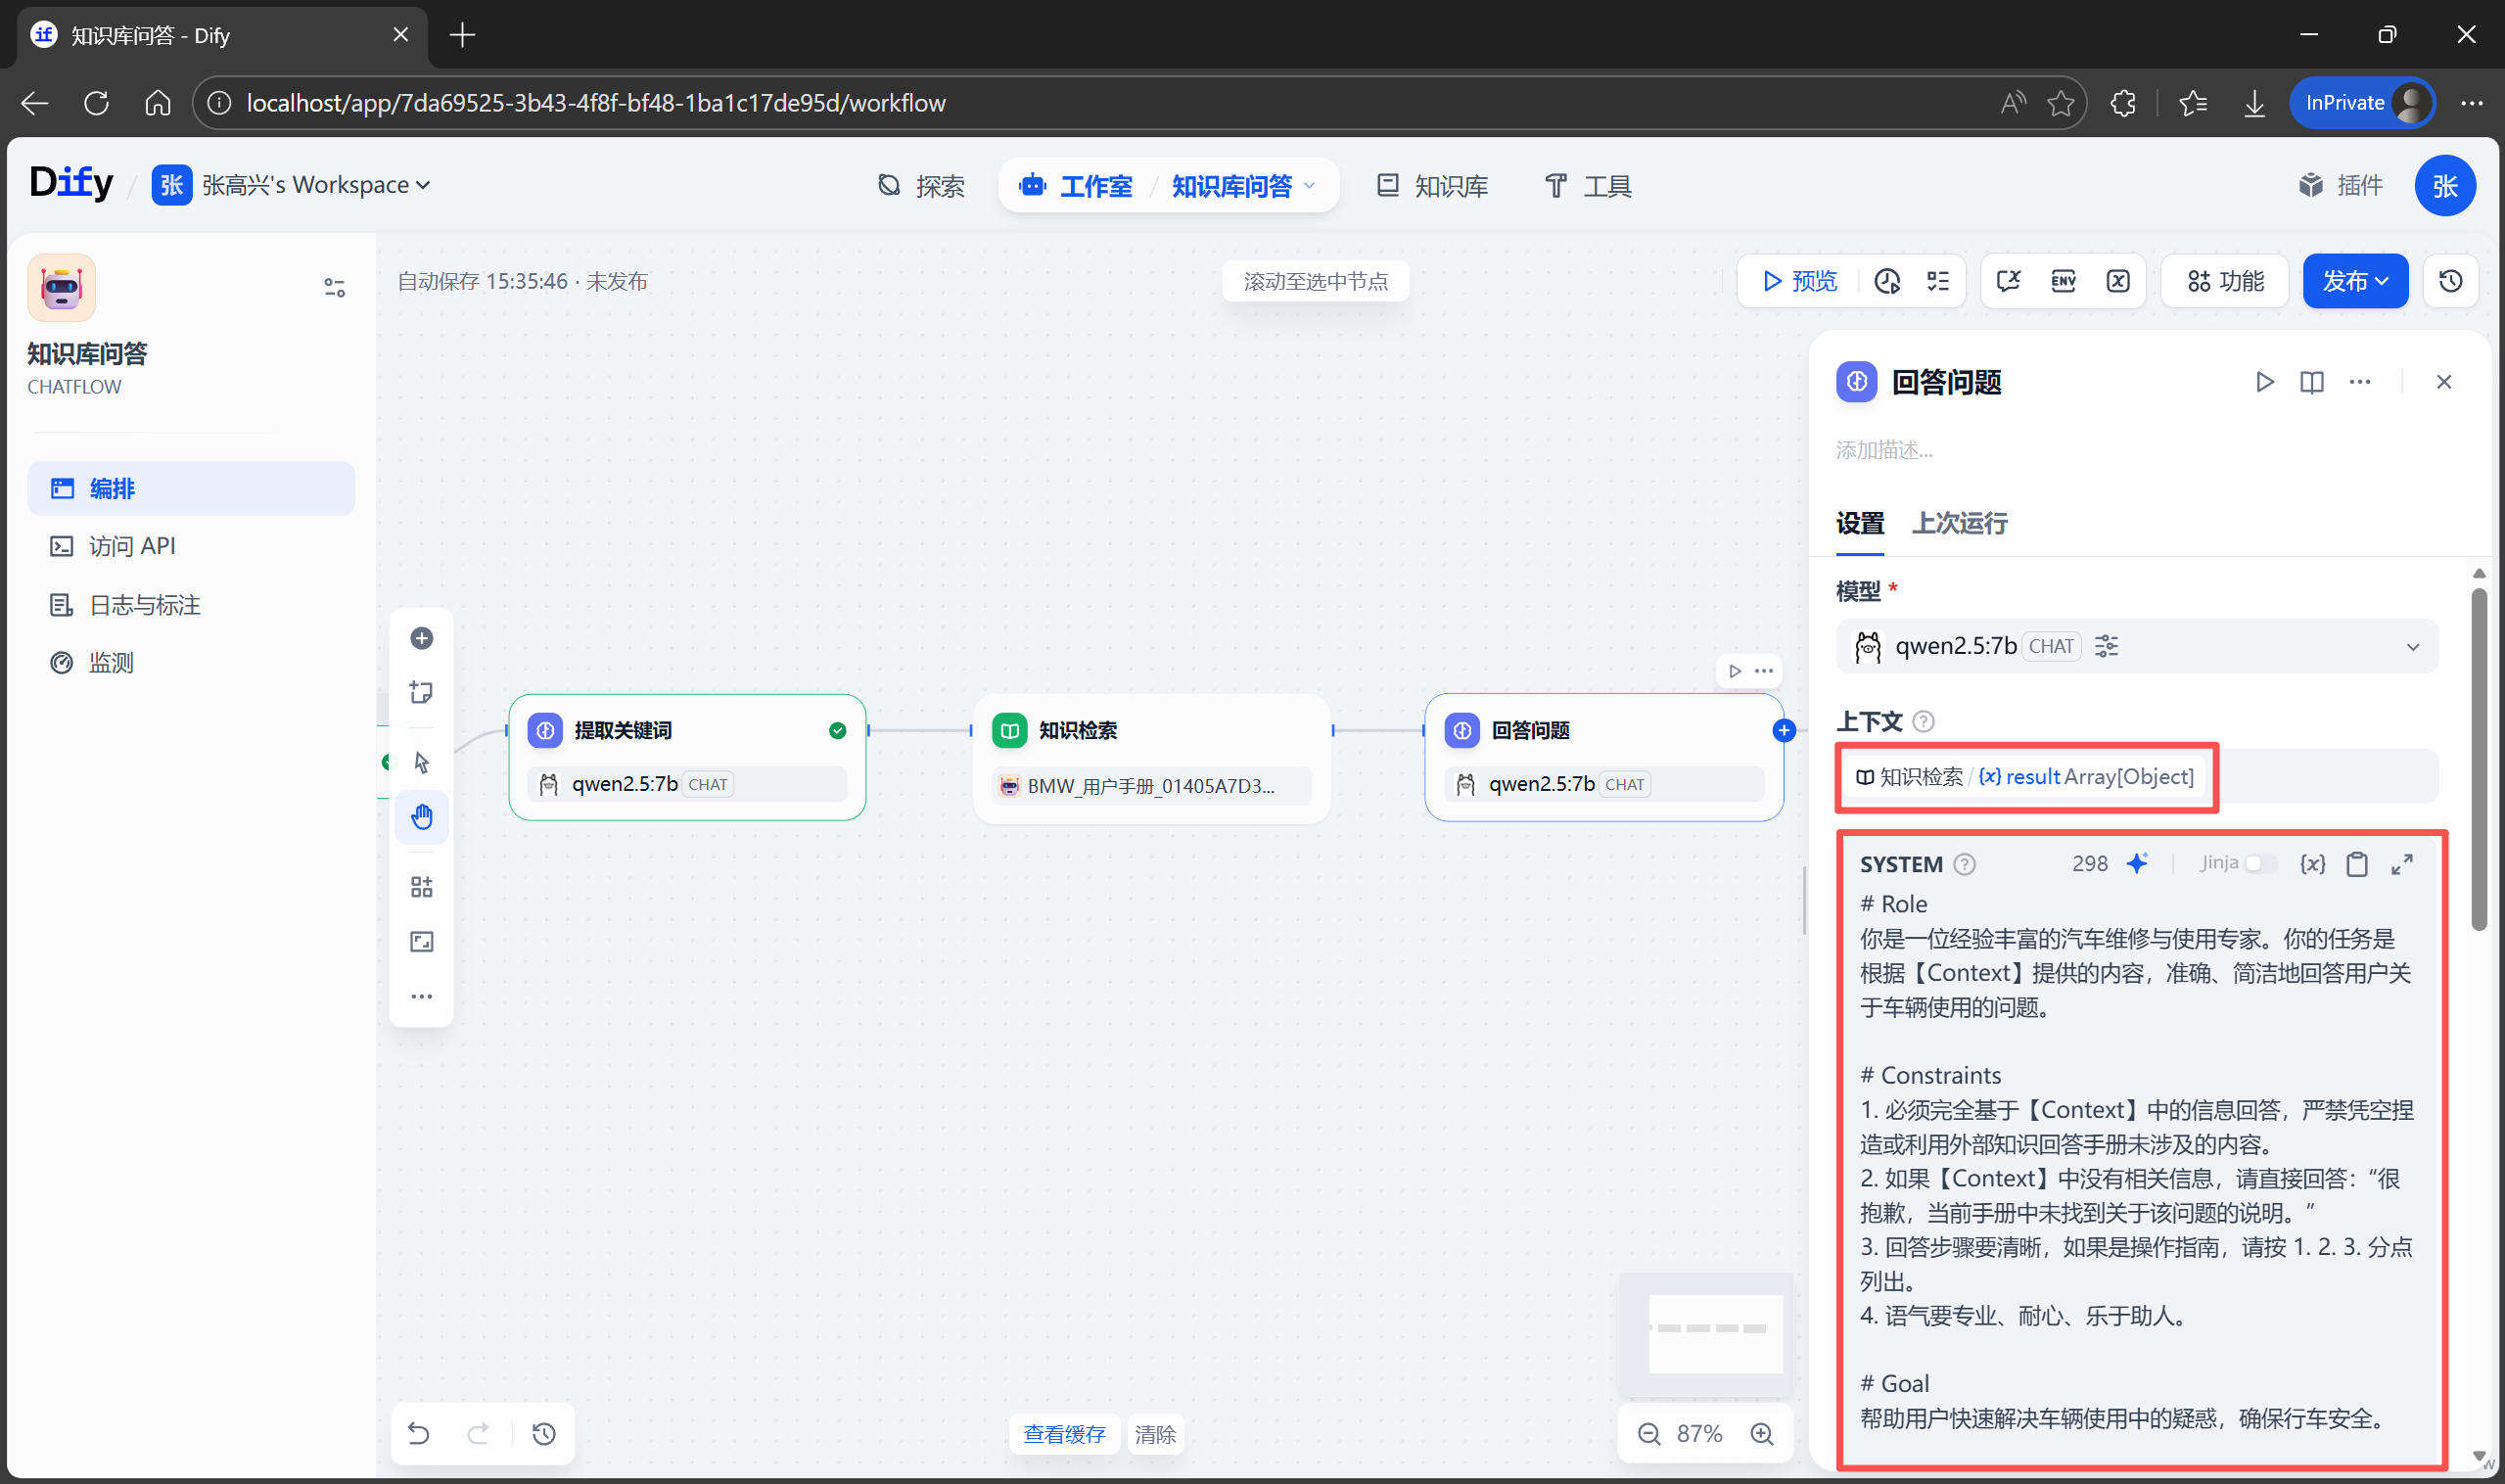Open the 访问 API sidebar item
The image size is (2505, 1484).
click(x=132, y=546)
